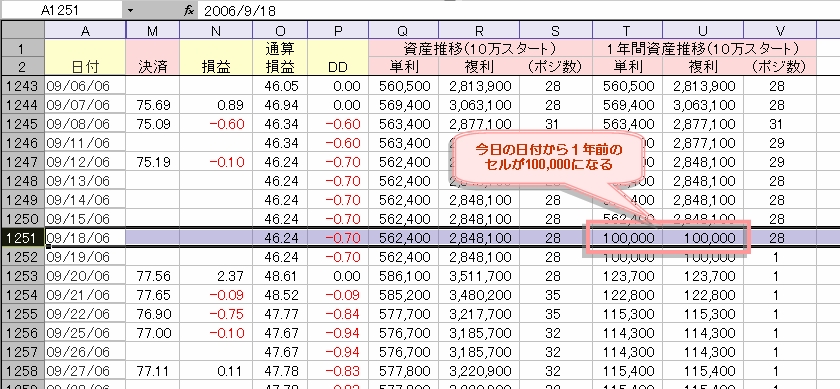Click 123,700 in column T
The height and width of the screenshot is (389, 840).
[627, 276]
